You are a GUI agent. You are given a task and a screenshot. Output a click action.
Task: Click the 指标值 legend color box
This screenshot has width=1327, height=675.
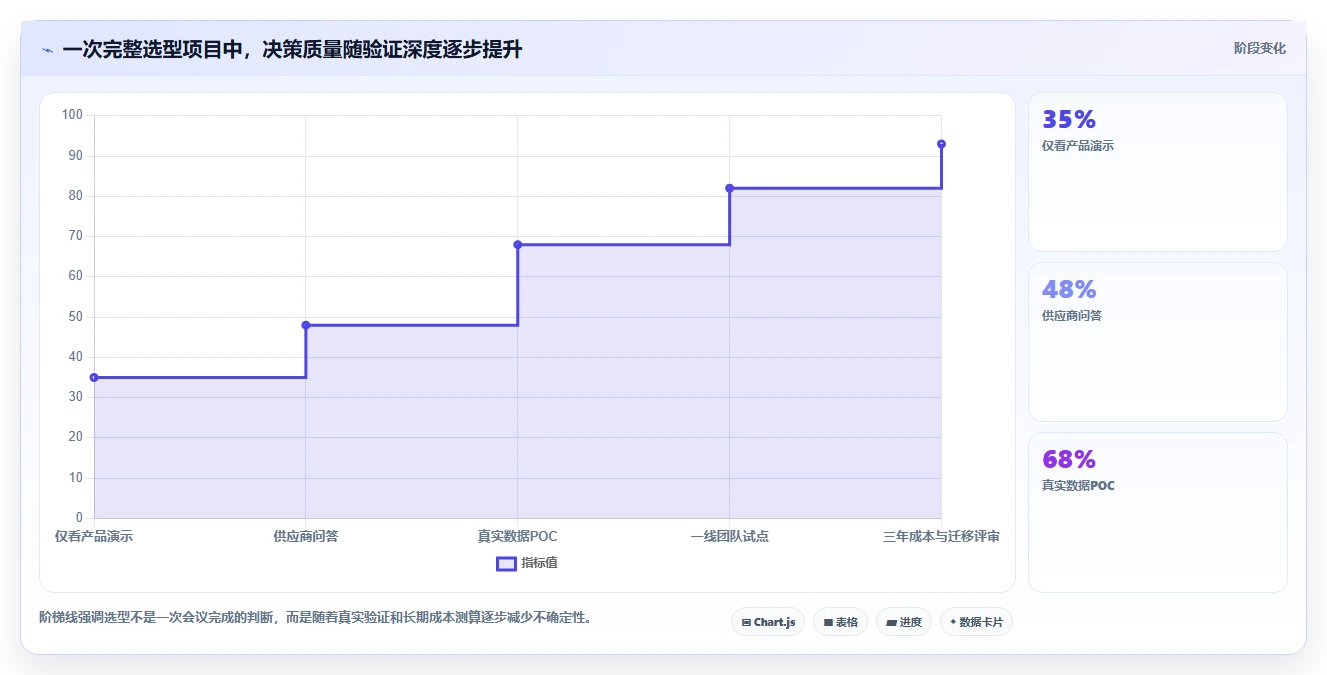pyautogui.click(x=506, y=563)
